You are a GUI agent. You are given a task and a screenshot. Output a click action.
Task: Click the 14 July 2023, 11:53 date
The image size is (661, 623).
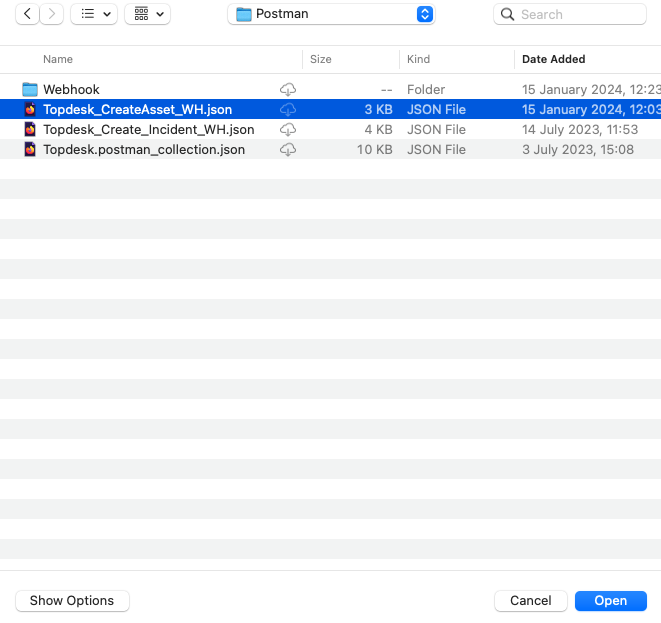click(580, 129)
